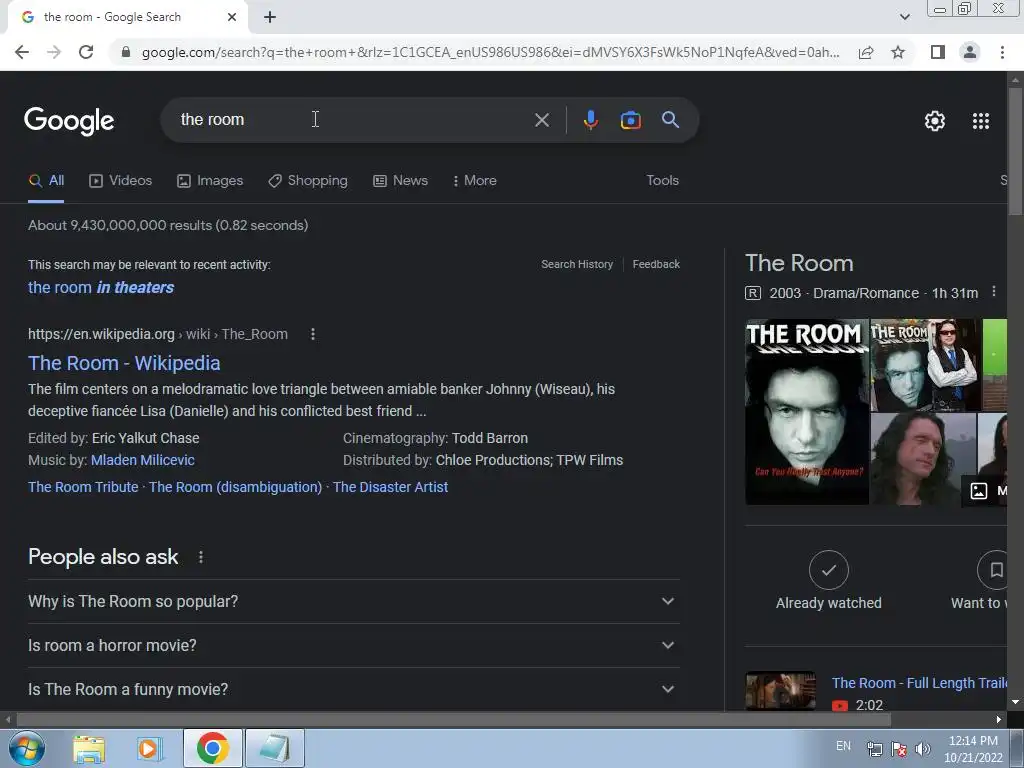Image resolution: width=1024 pixels, height=768 pixels.
Task: Expand 'Why is The Room so popular?'
Action: [x=353, y=601]
